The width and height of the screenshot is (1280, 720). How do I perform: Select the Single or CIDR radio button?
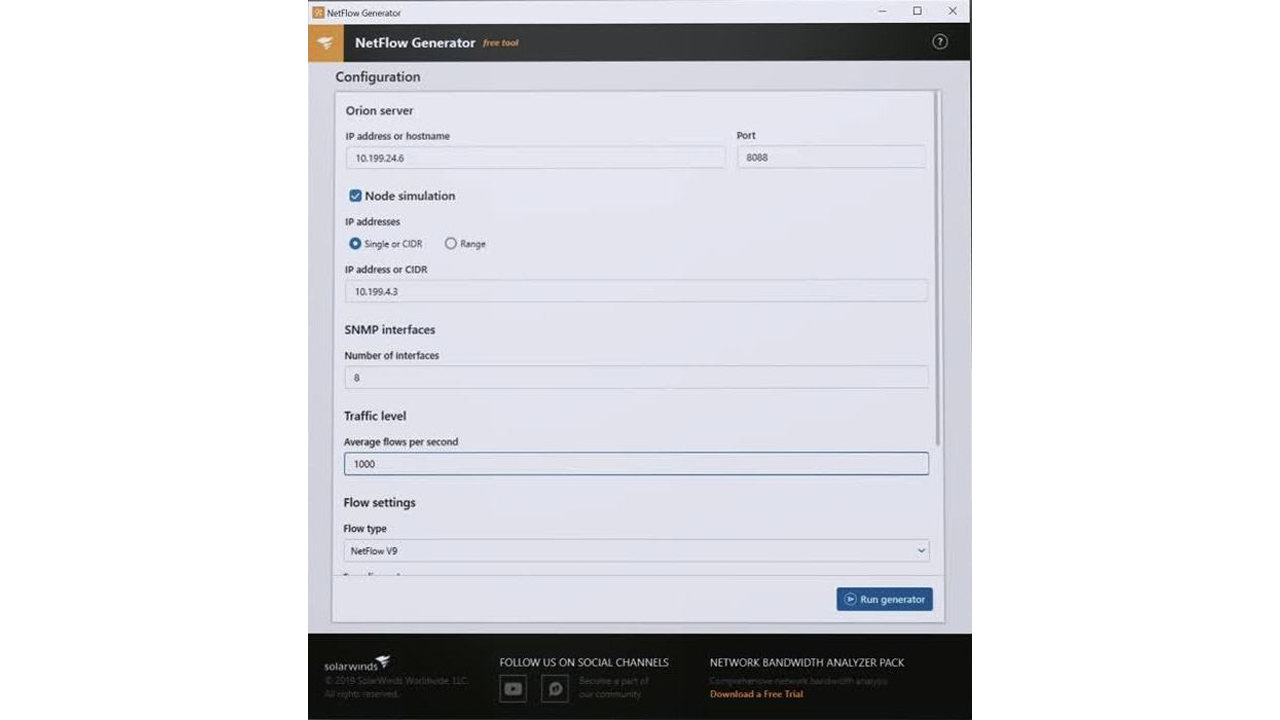[x=355, y=243]
